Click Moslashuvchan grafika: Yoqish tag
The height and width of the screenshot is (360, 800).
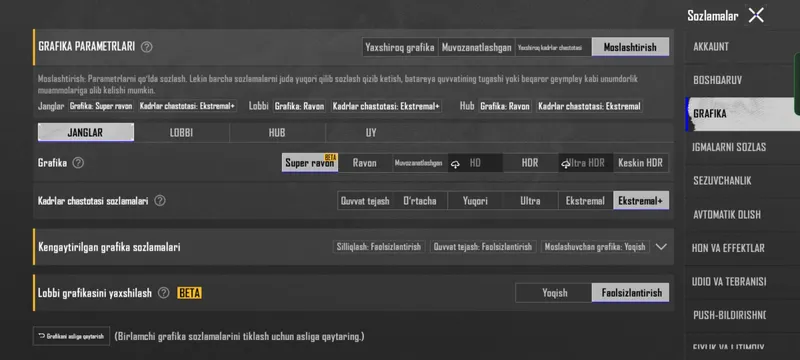tap(595, 247)
